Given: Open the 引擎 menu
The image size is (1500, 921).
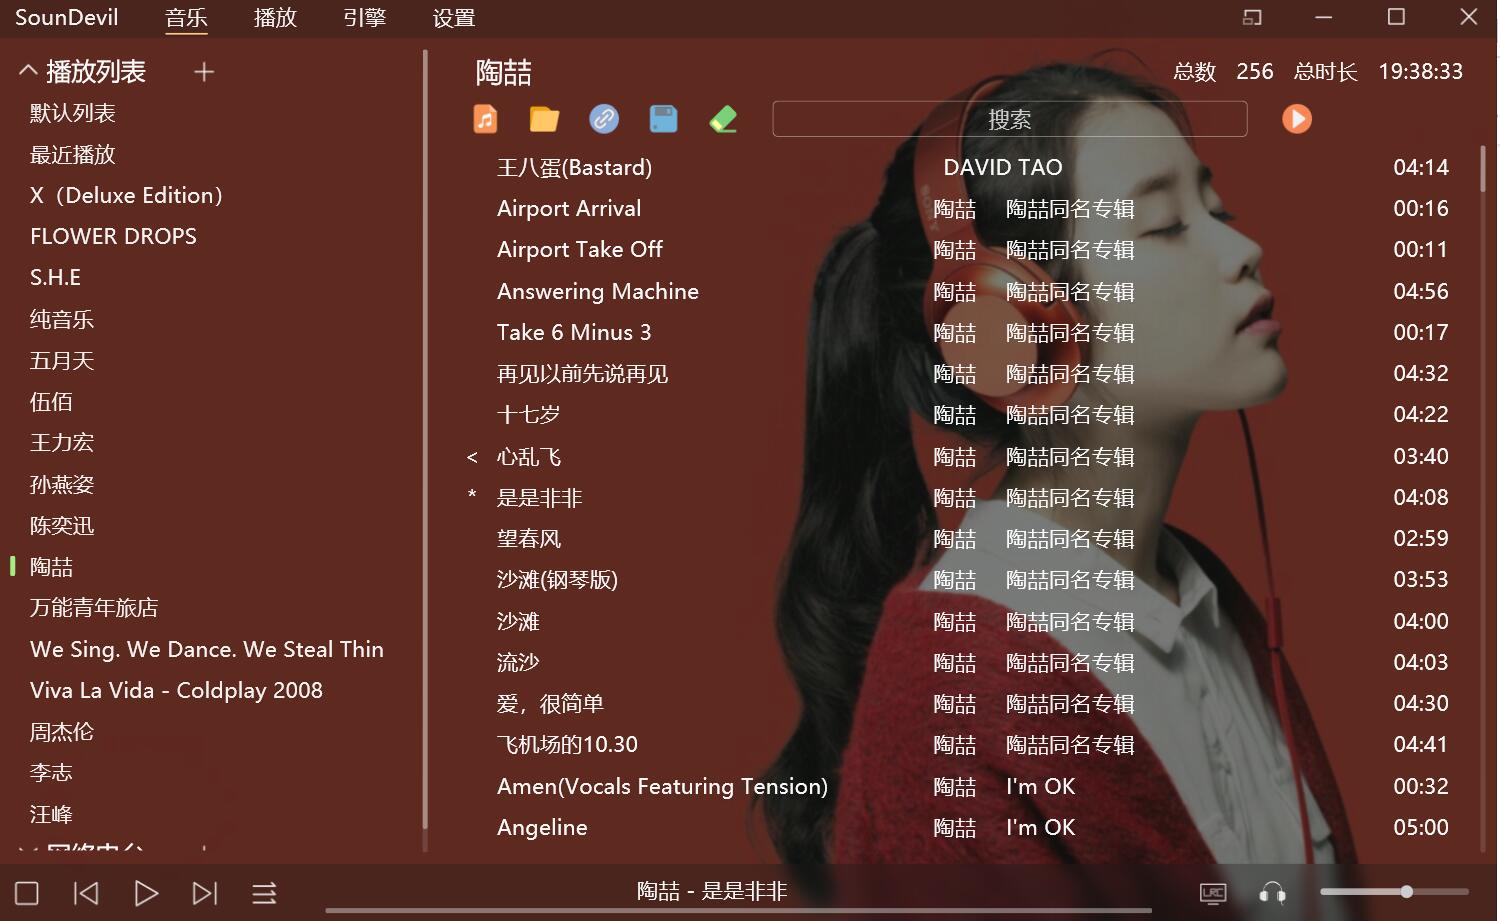Looking at the screenshot, I should 364,18.
